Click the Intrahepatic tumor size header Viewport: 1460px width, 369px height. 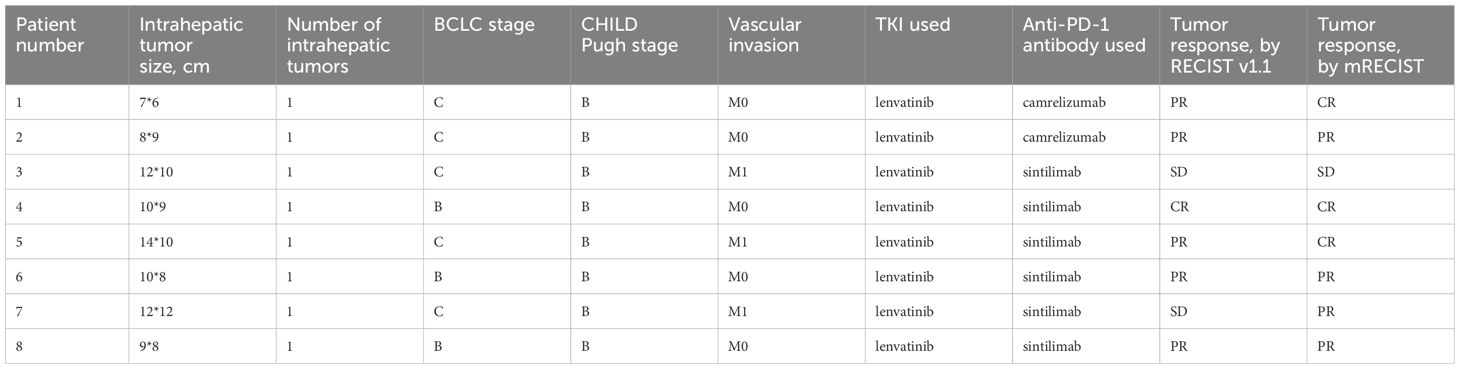tap(200, 45)
